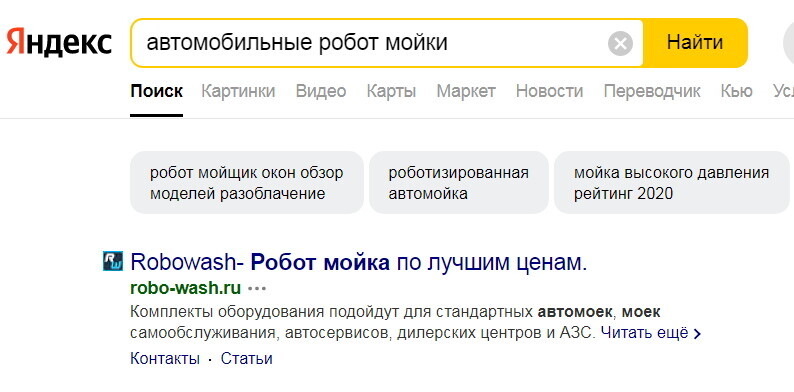Open the Карты tab
This screenshot has height=392, width=794.
(391, 91)
